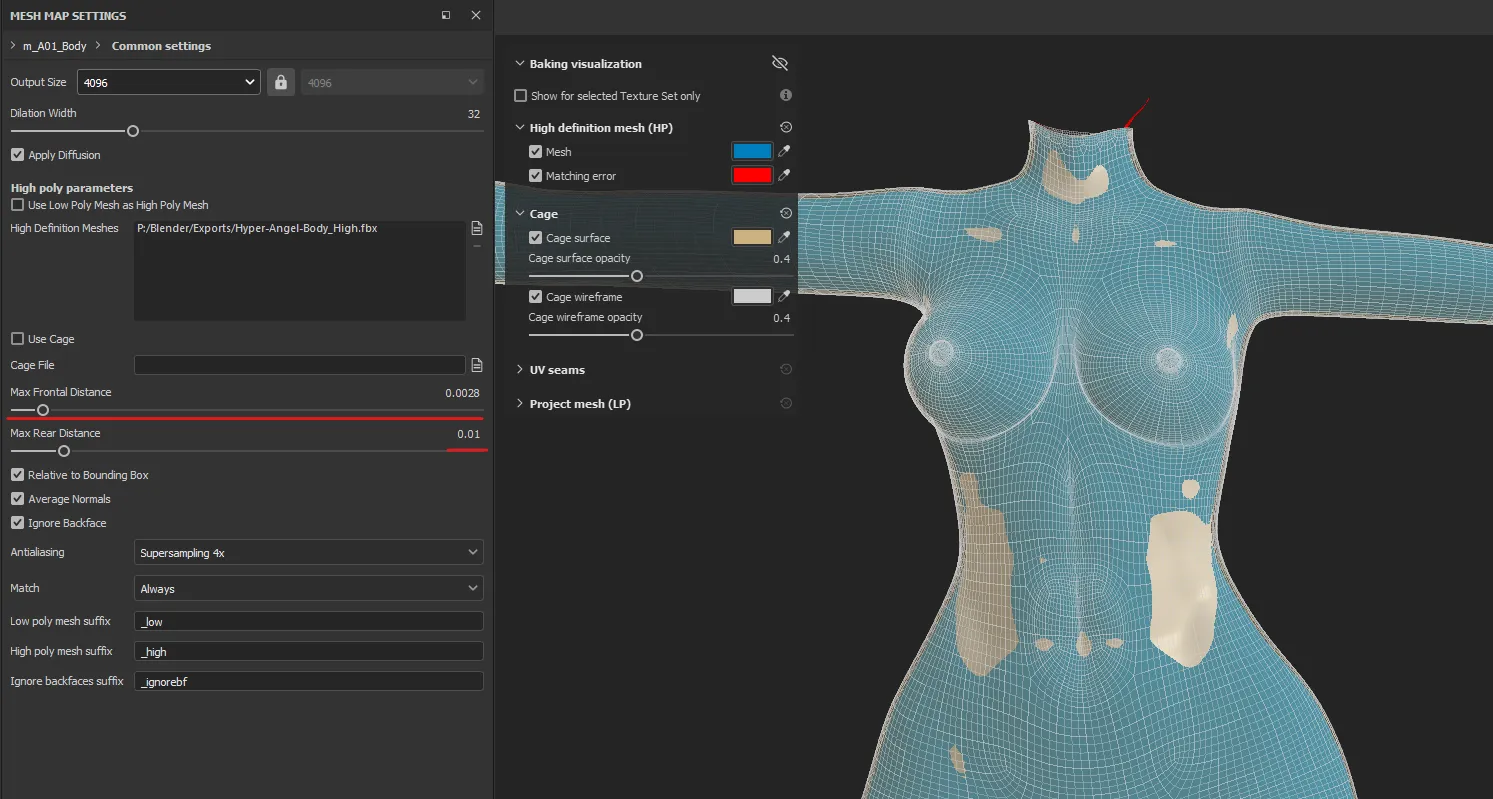Select m_A01_Body in the breadcrumb
The width and height of the screenshot is (1493, 799).
55,46
